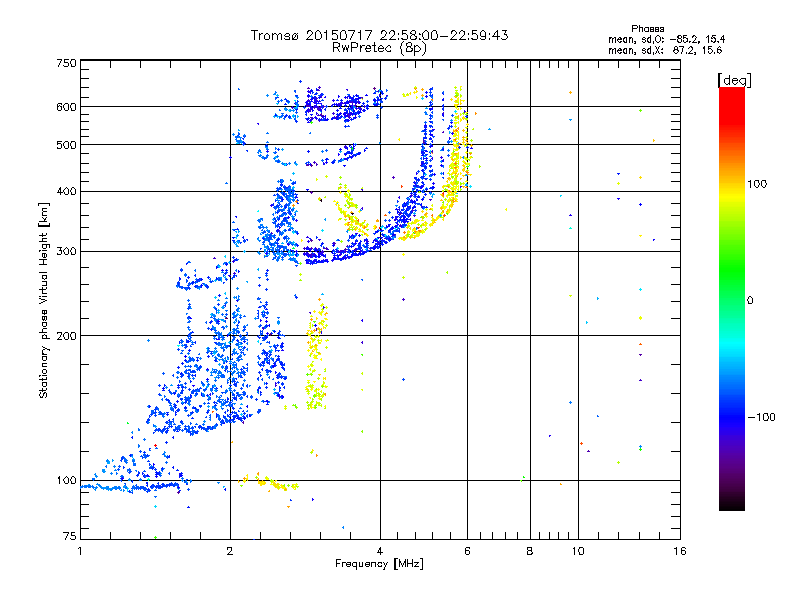Click the '1' x-axis tick label
This screenshot has width=800, height=600.
pyautogui.click(x=80, y=551)
